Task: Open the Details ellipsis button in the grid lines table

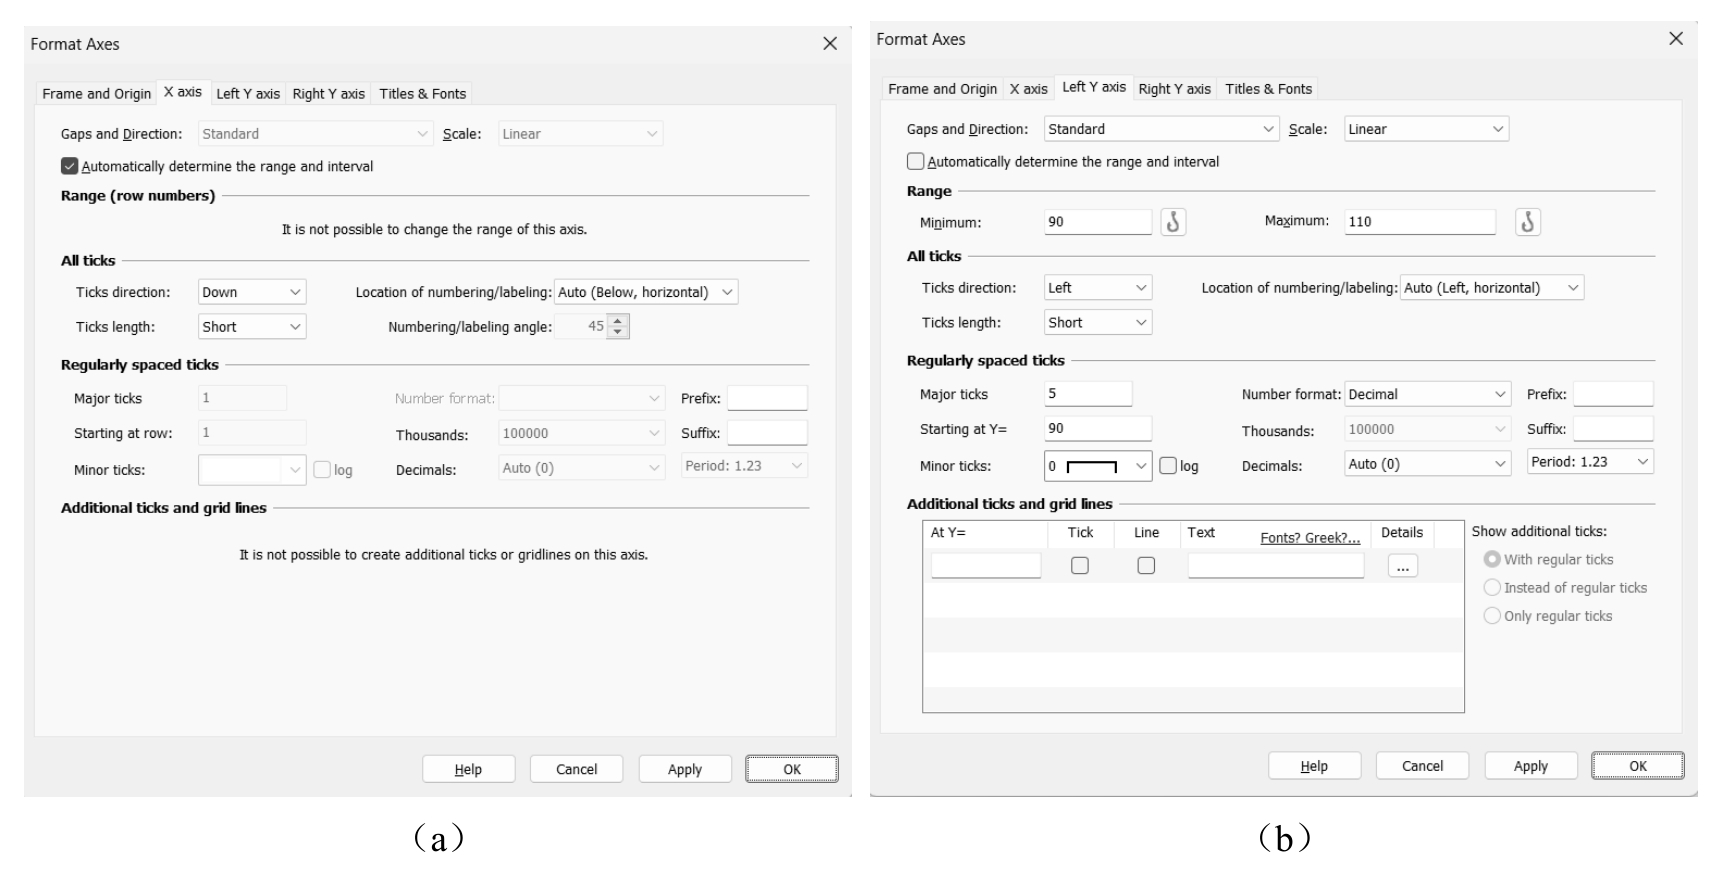Action: [x=1402, y=567]
